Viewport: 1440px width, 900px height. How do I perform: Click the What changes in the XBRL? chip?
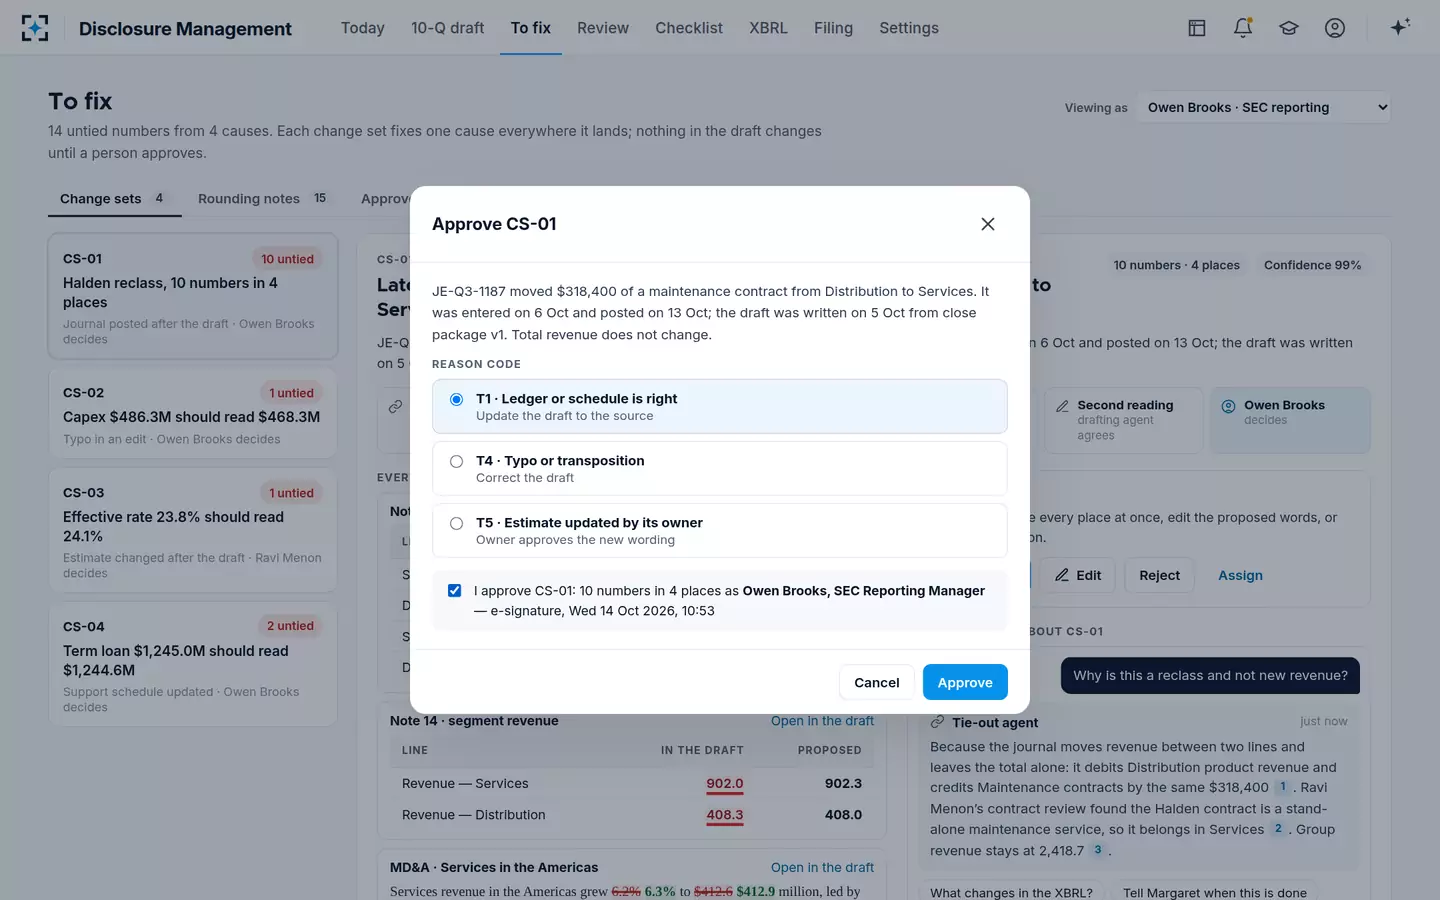tap(1011, 892)
